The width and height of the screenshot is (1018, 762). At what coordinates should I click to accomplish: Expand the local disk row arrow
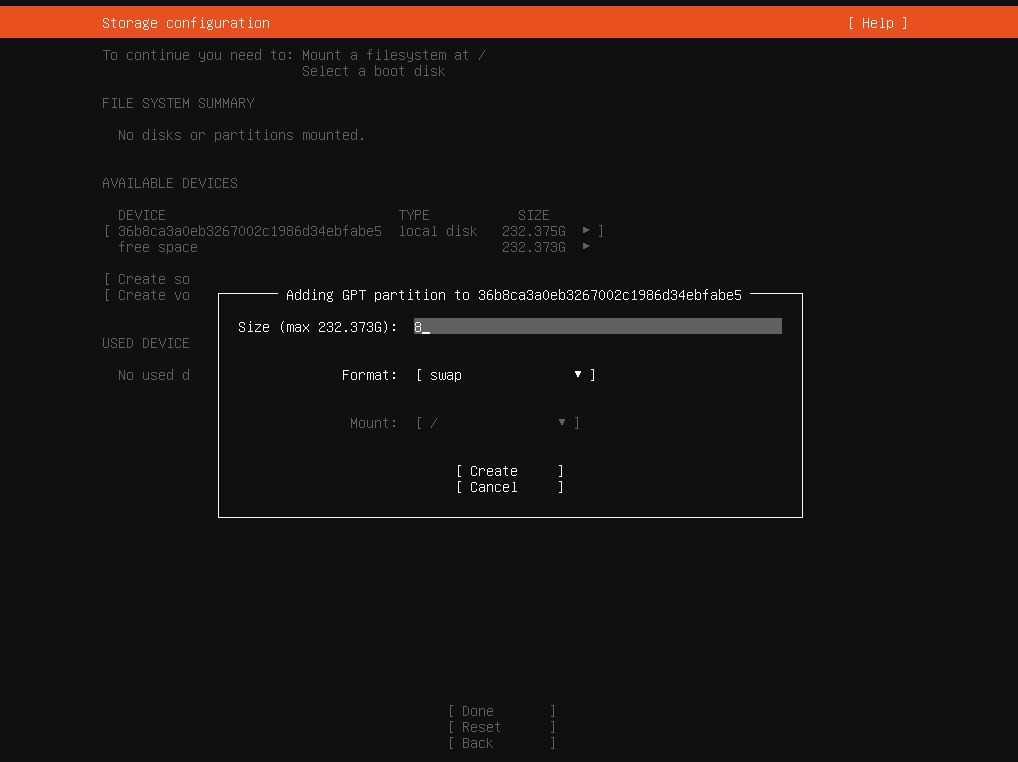(x=586, y=230)
